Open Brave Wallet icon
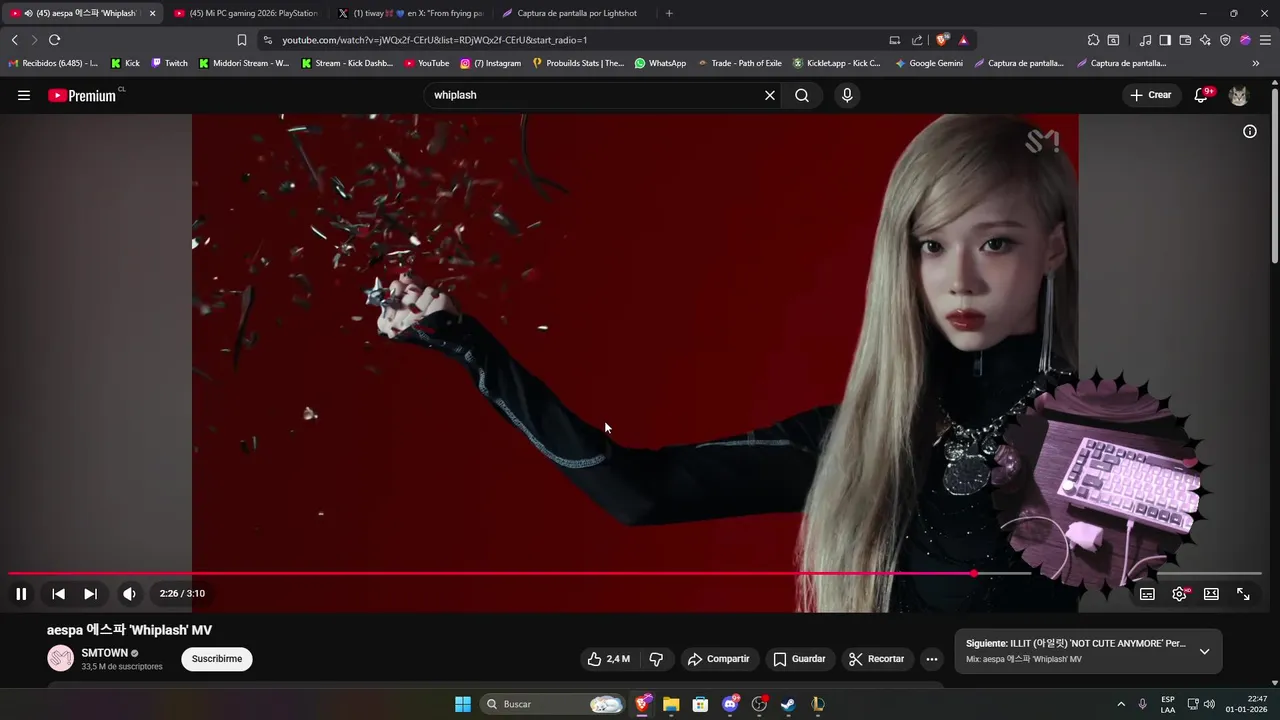1280x720 pixels. 1185,40
